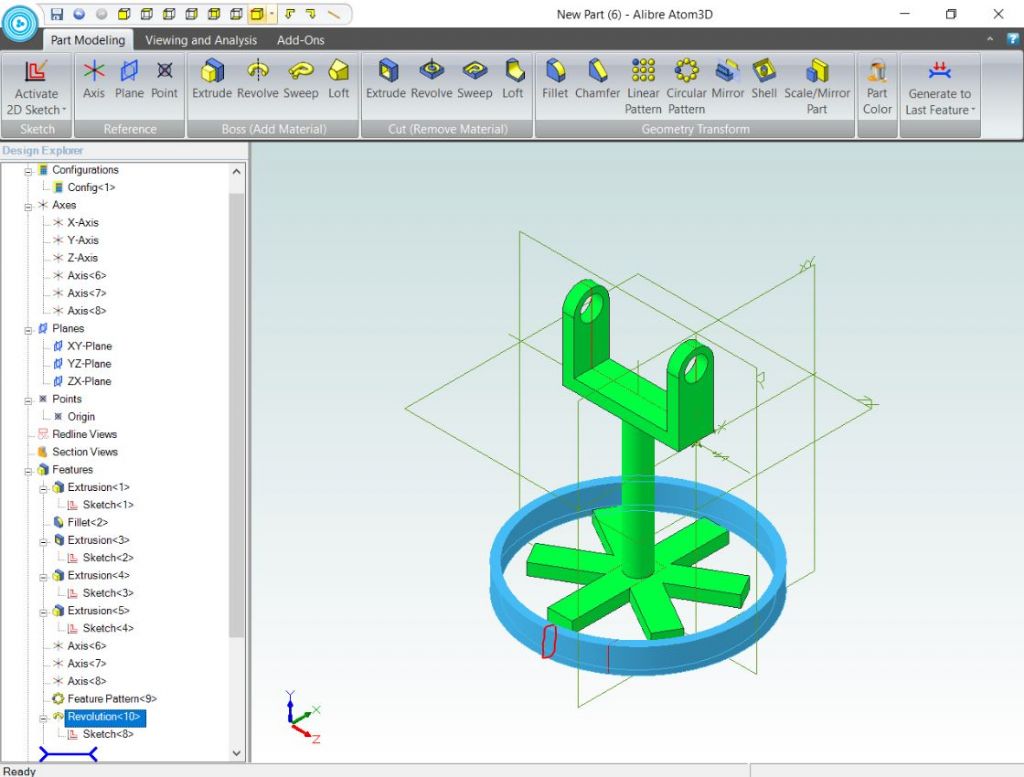Insert a reference Point

tap(164, 79)
